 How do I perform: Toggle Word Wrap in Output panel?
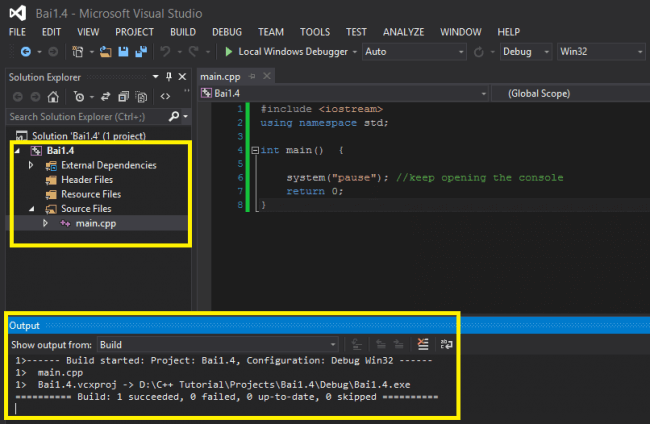[x=446, y=344]
